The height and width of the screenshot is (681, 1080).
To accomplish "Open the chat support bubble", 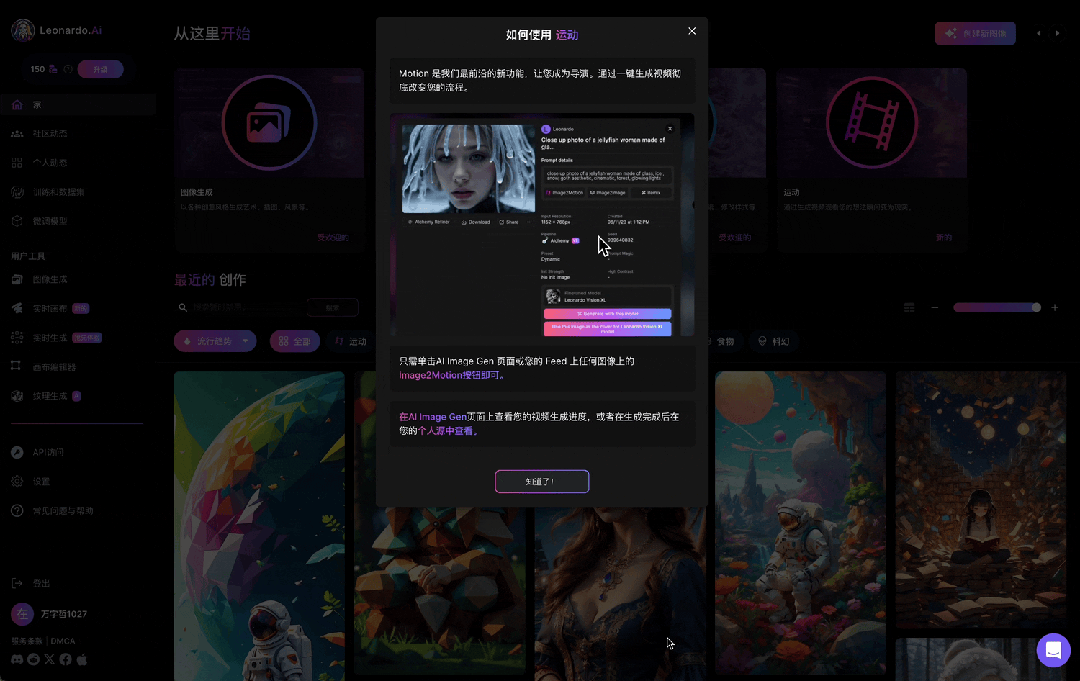I will 1053,649.
